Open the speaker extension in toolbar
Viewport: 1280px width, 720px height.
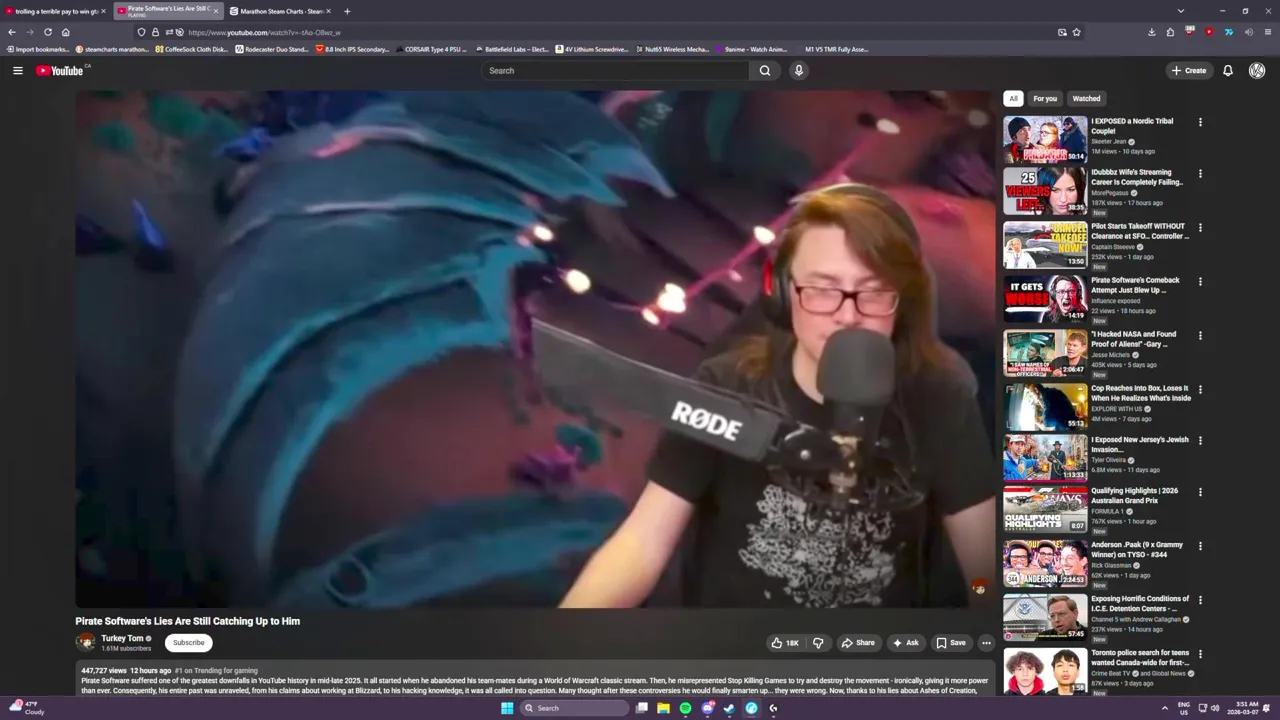[x=1247, y=32]
